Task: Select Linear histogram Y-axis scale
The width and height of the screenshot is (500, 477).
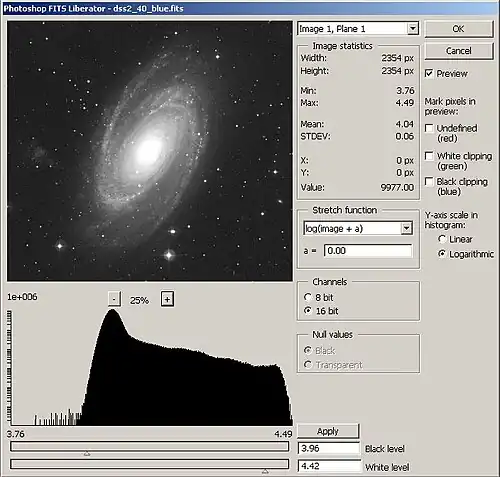Action: click(442, 239)
